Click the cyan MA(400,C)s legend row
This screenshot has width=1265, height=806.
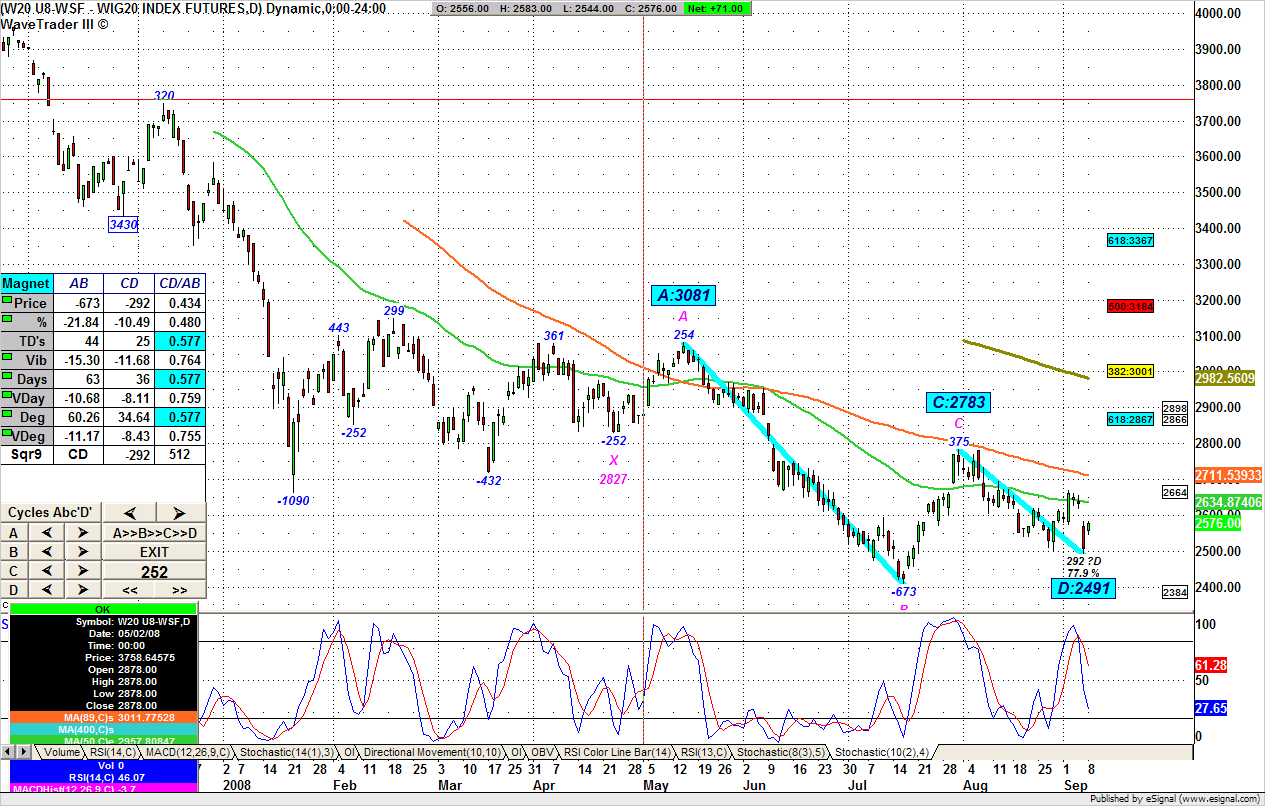pyautogui.click(x=103, y=729)
